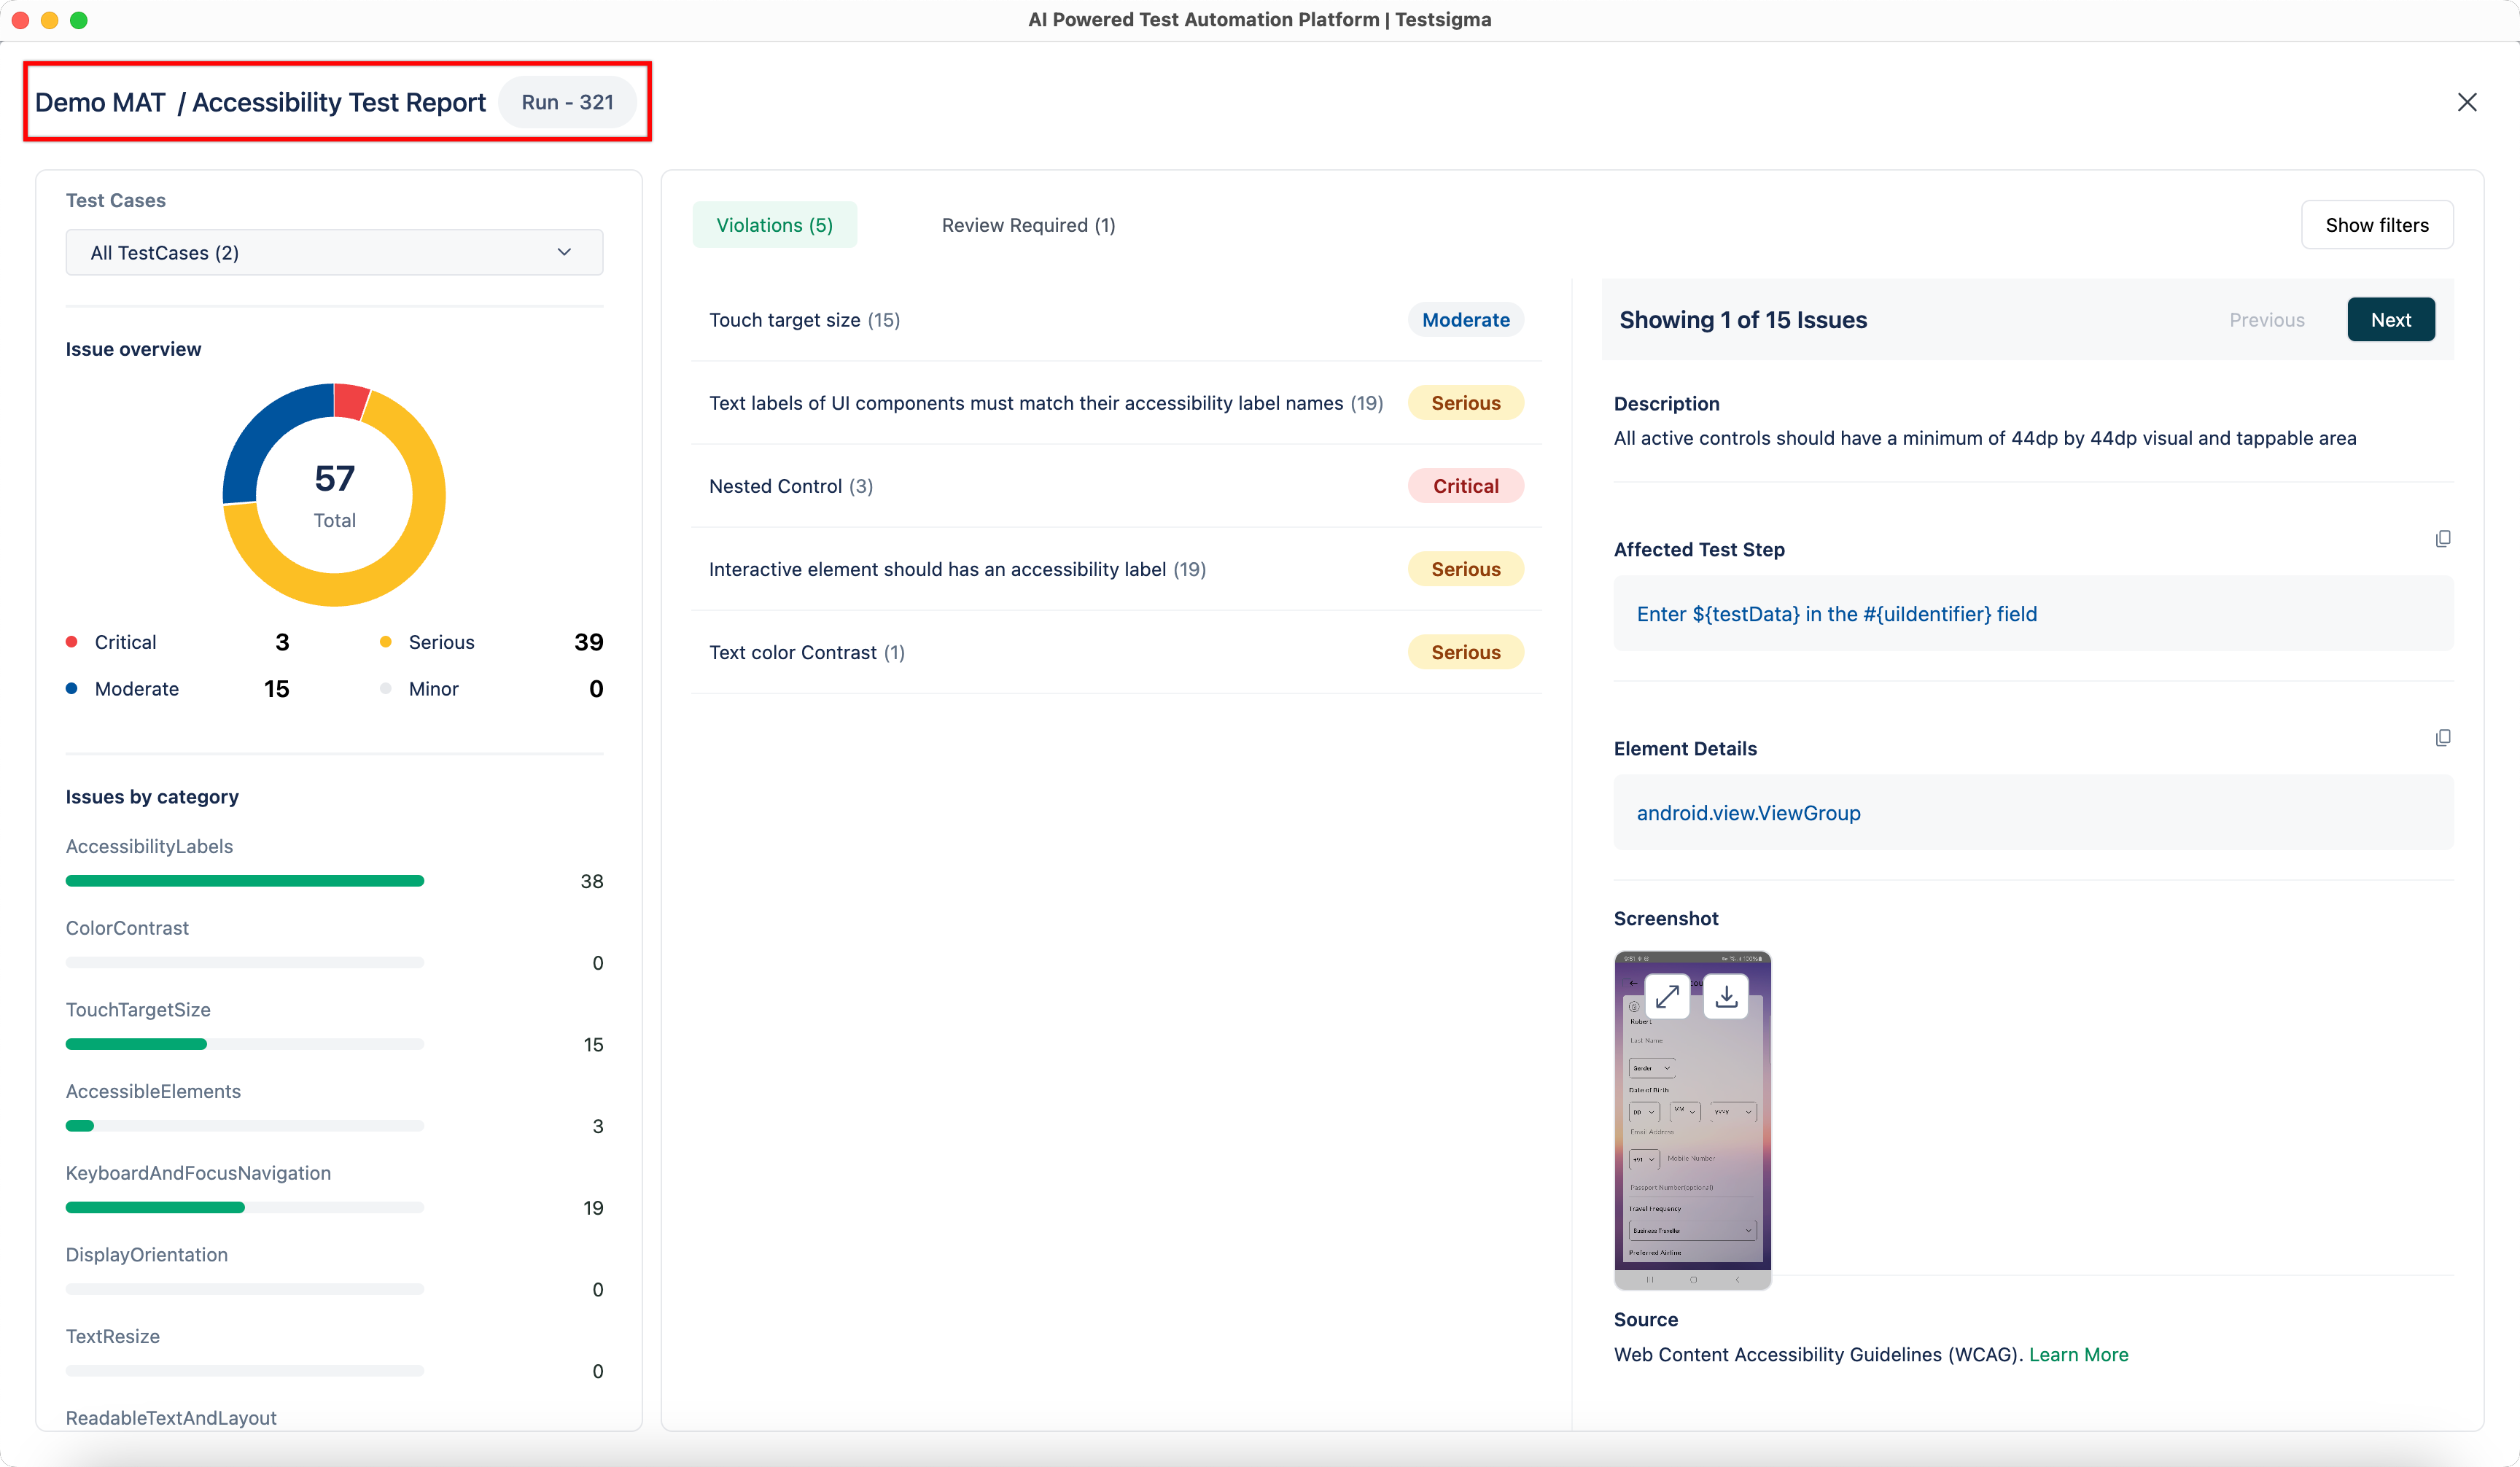Copy the Affected Test Step text

2443,539
